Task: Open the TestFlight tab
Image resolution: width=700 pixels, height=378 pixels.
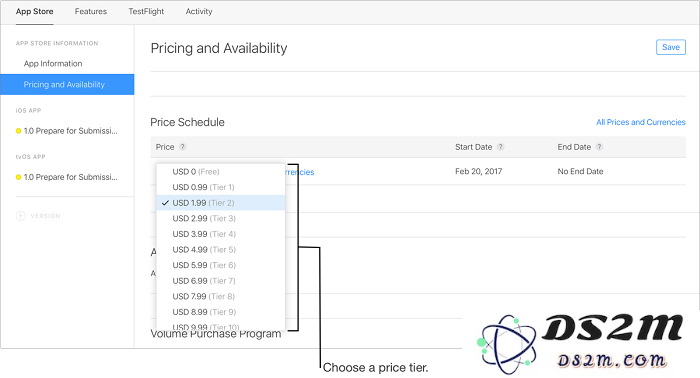Action: (146, 12)
